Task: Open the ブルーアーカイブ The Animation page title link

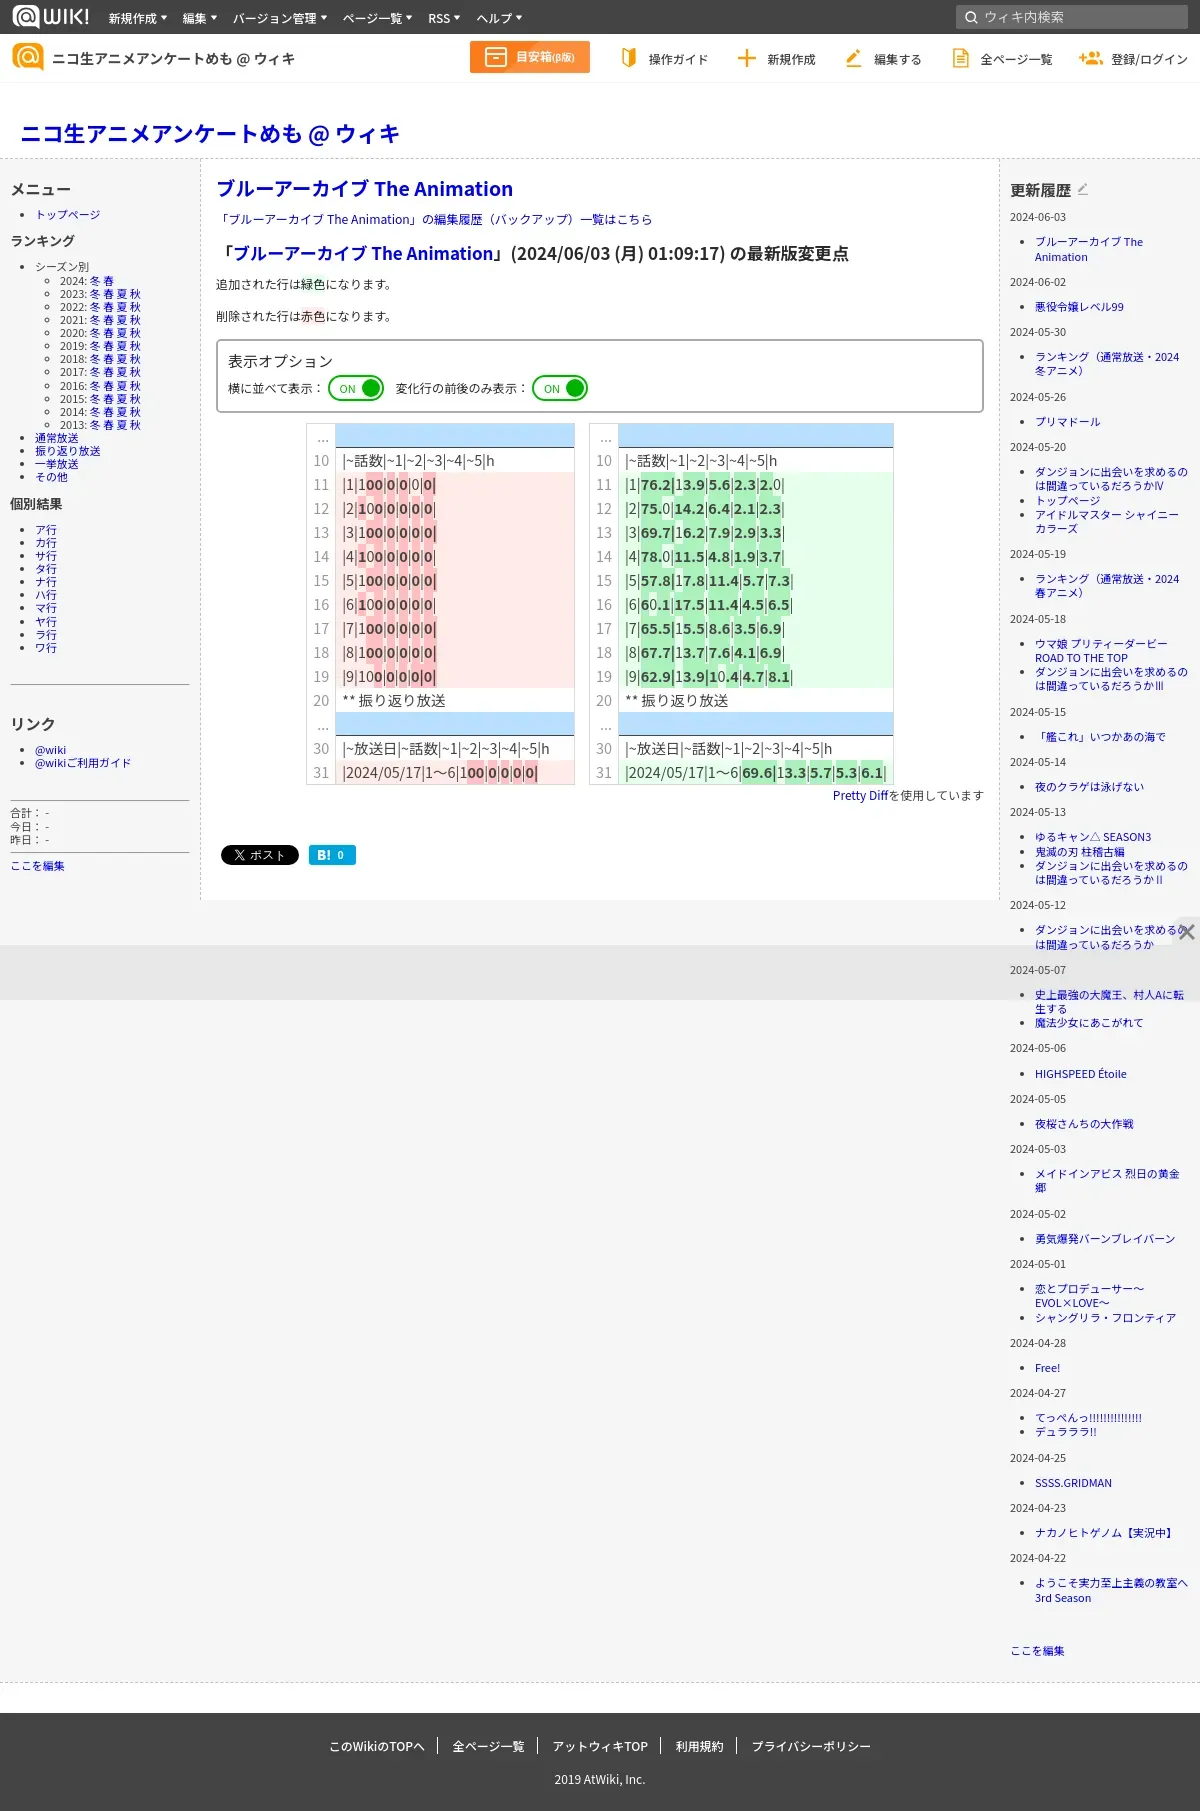Action: 364,188
